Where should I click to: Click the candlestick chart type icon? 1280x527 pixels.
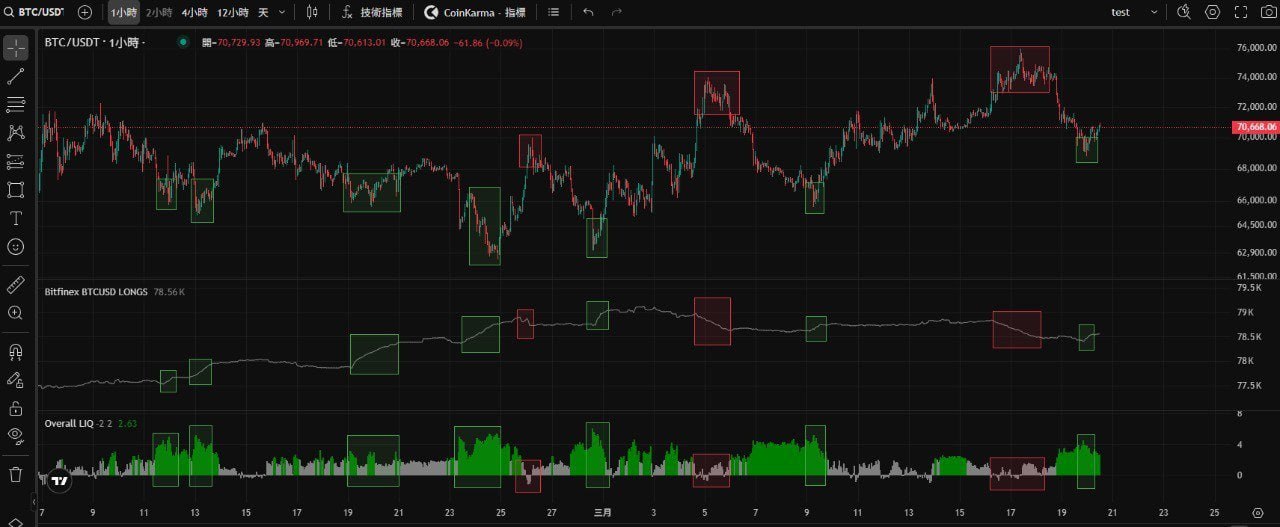[x=312, y=12]
